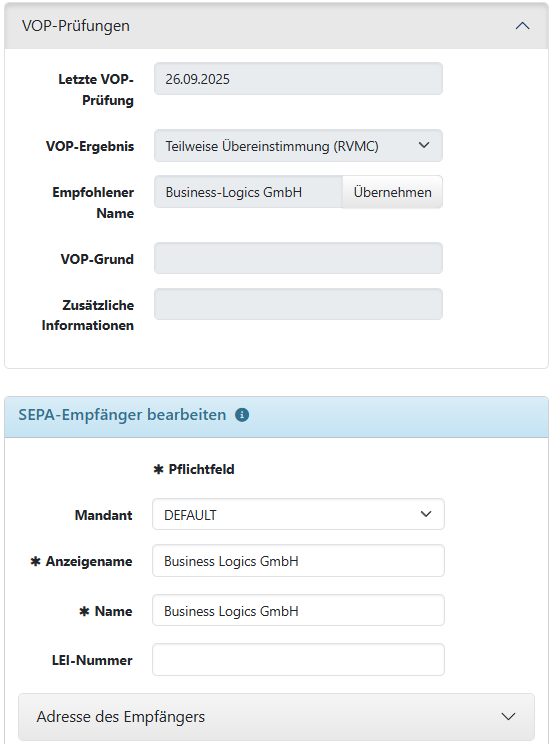Click the Zusätzliche Informationen field
Image resolution: width=552 pixels, height=744 pixels.
coord(298,304)
